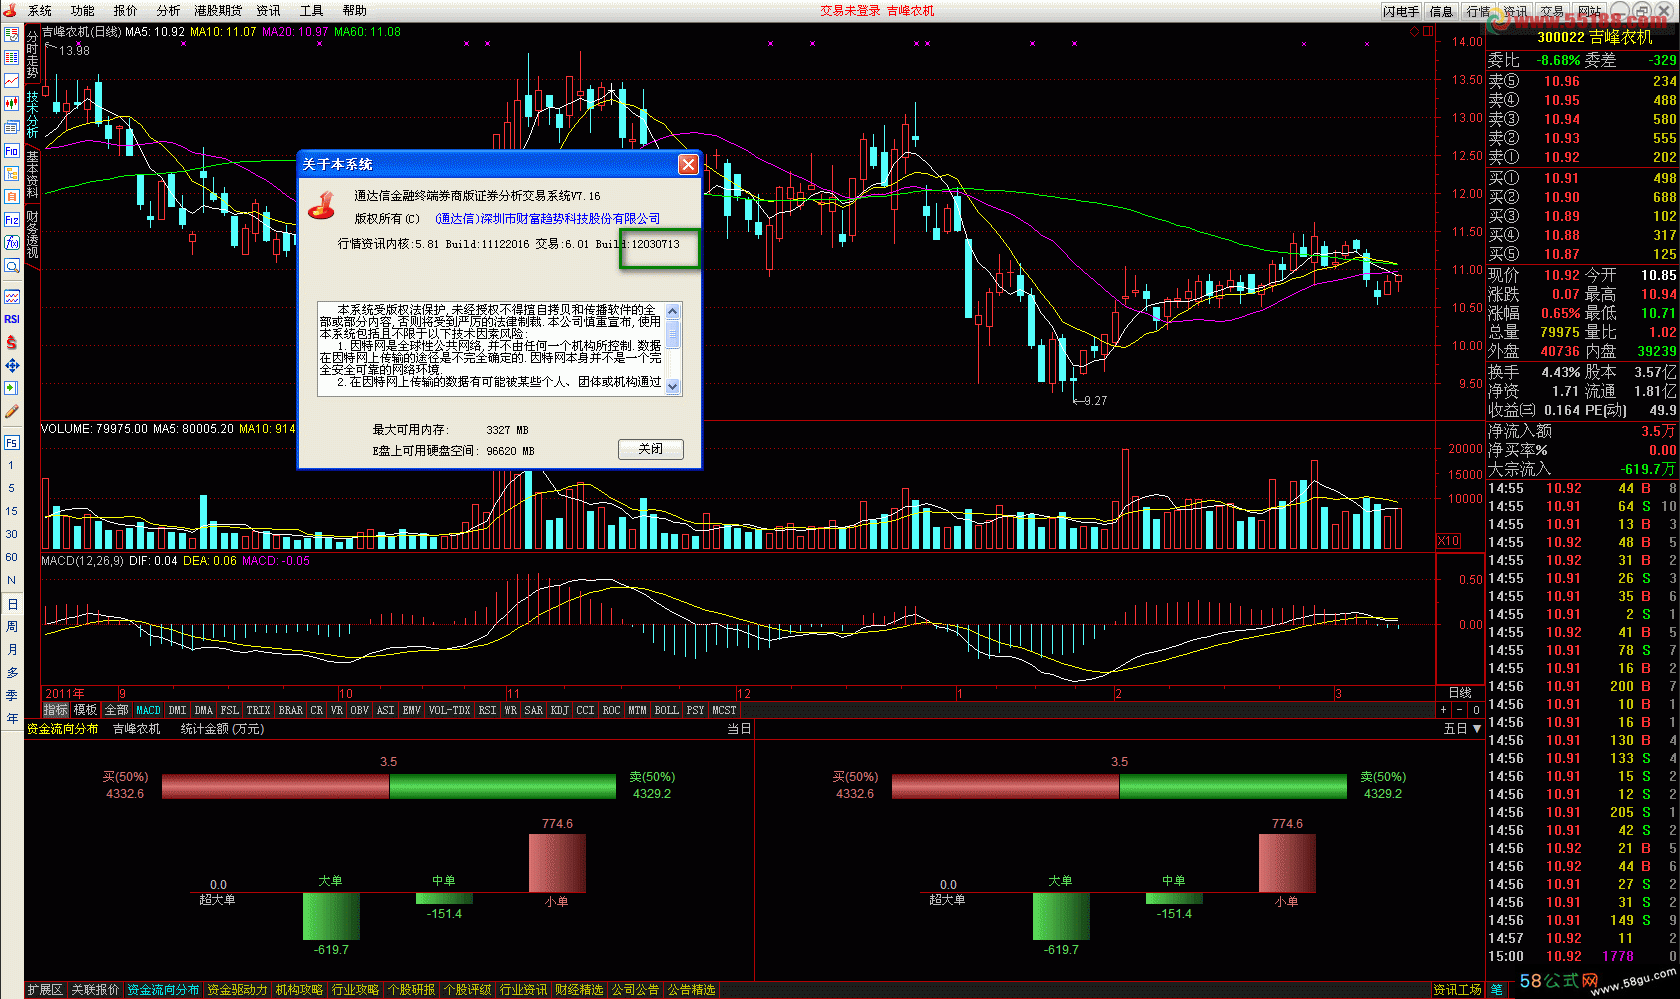
Task: Switch to 15-minute period
Action: [12, 511]
